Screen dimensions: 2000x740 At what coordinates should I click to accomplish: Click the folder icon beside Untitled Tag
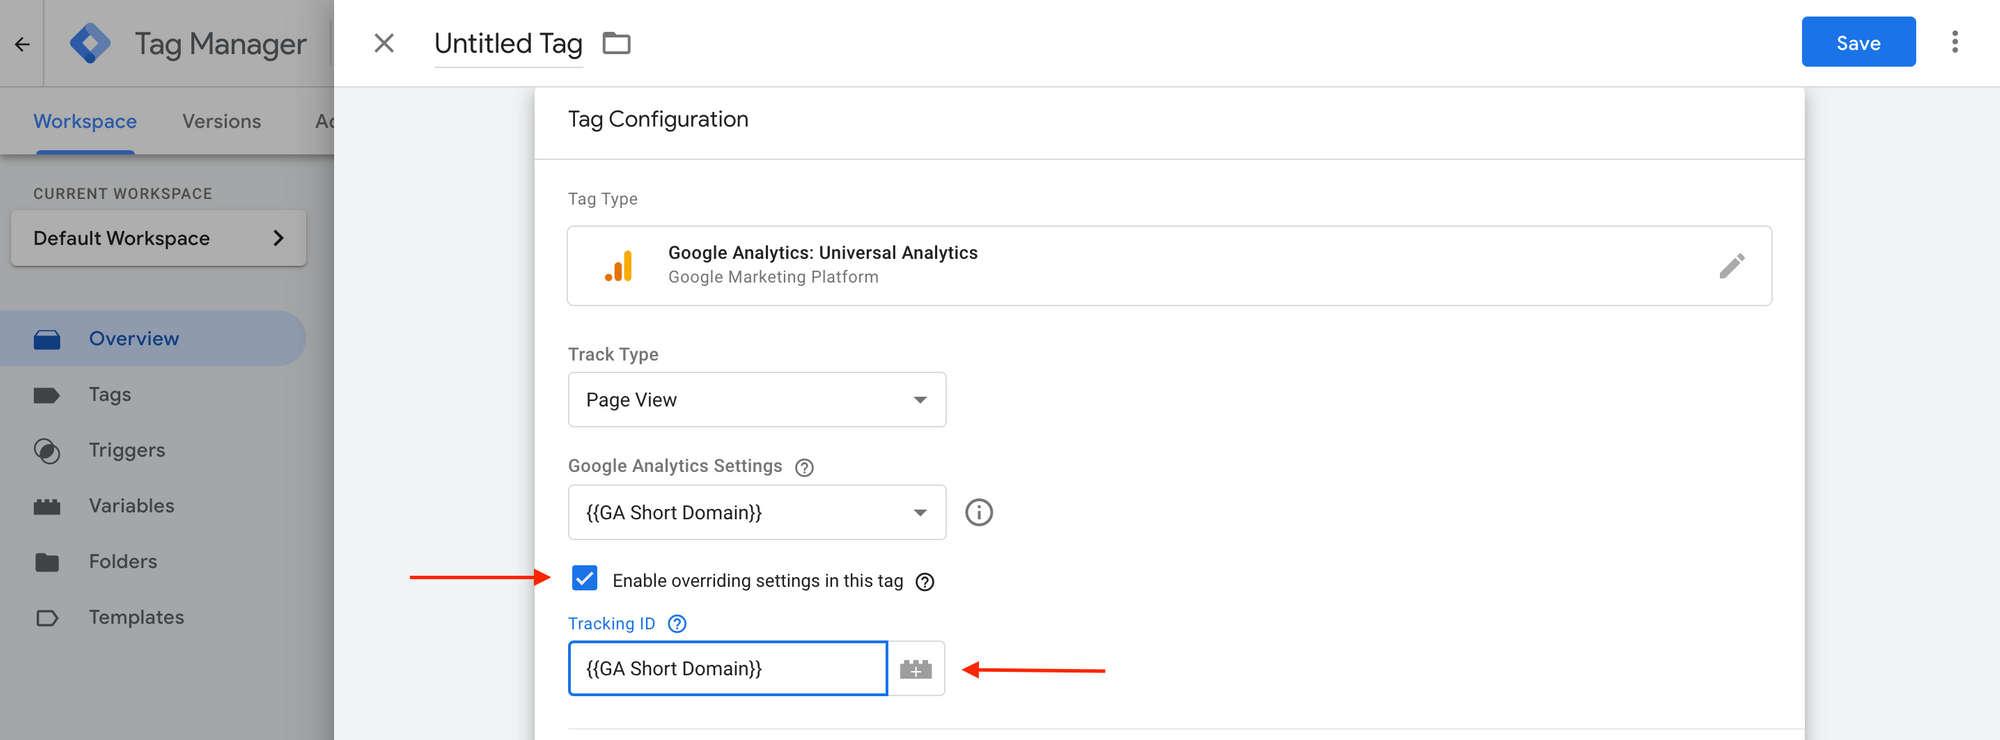coord(617,43)
